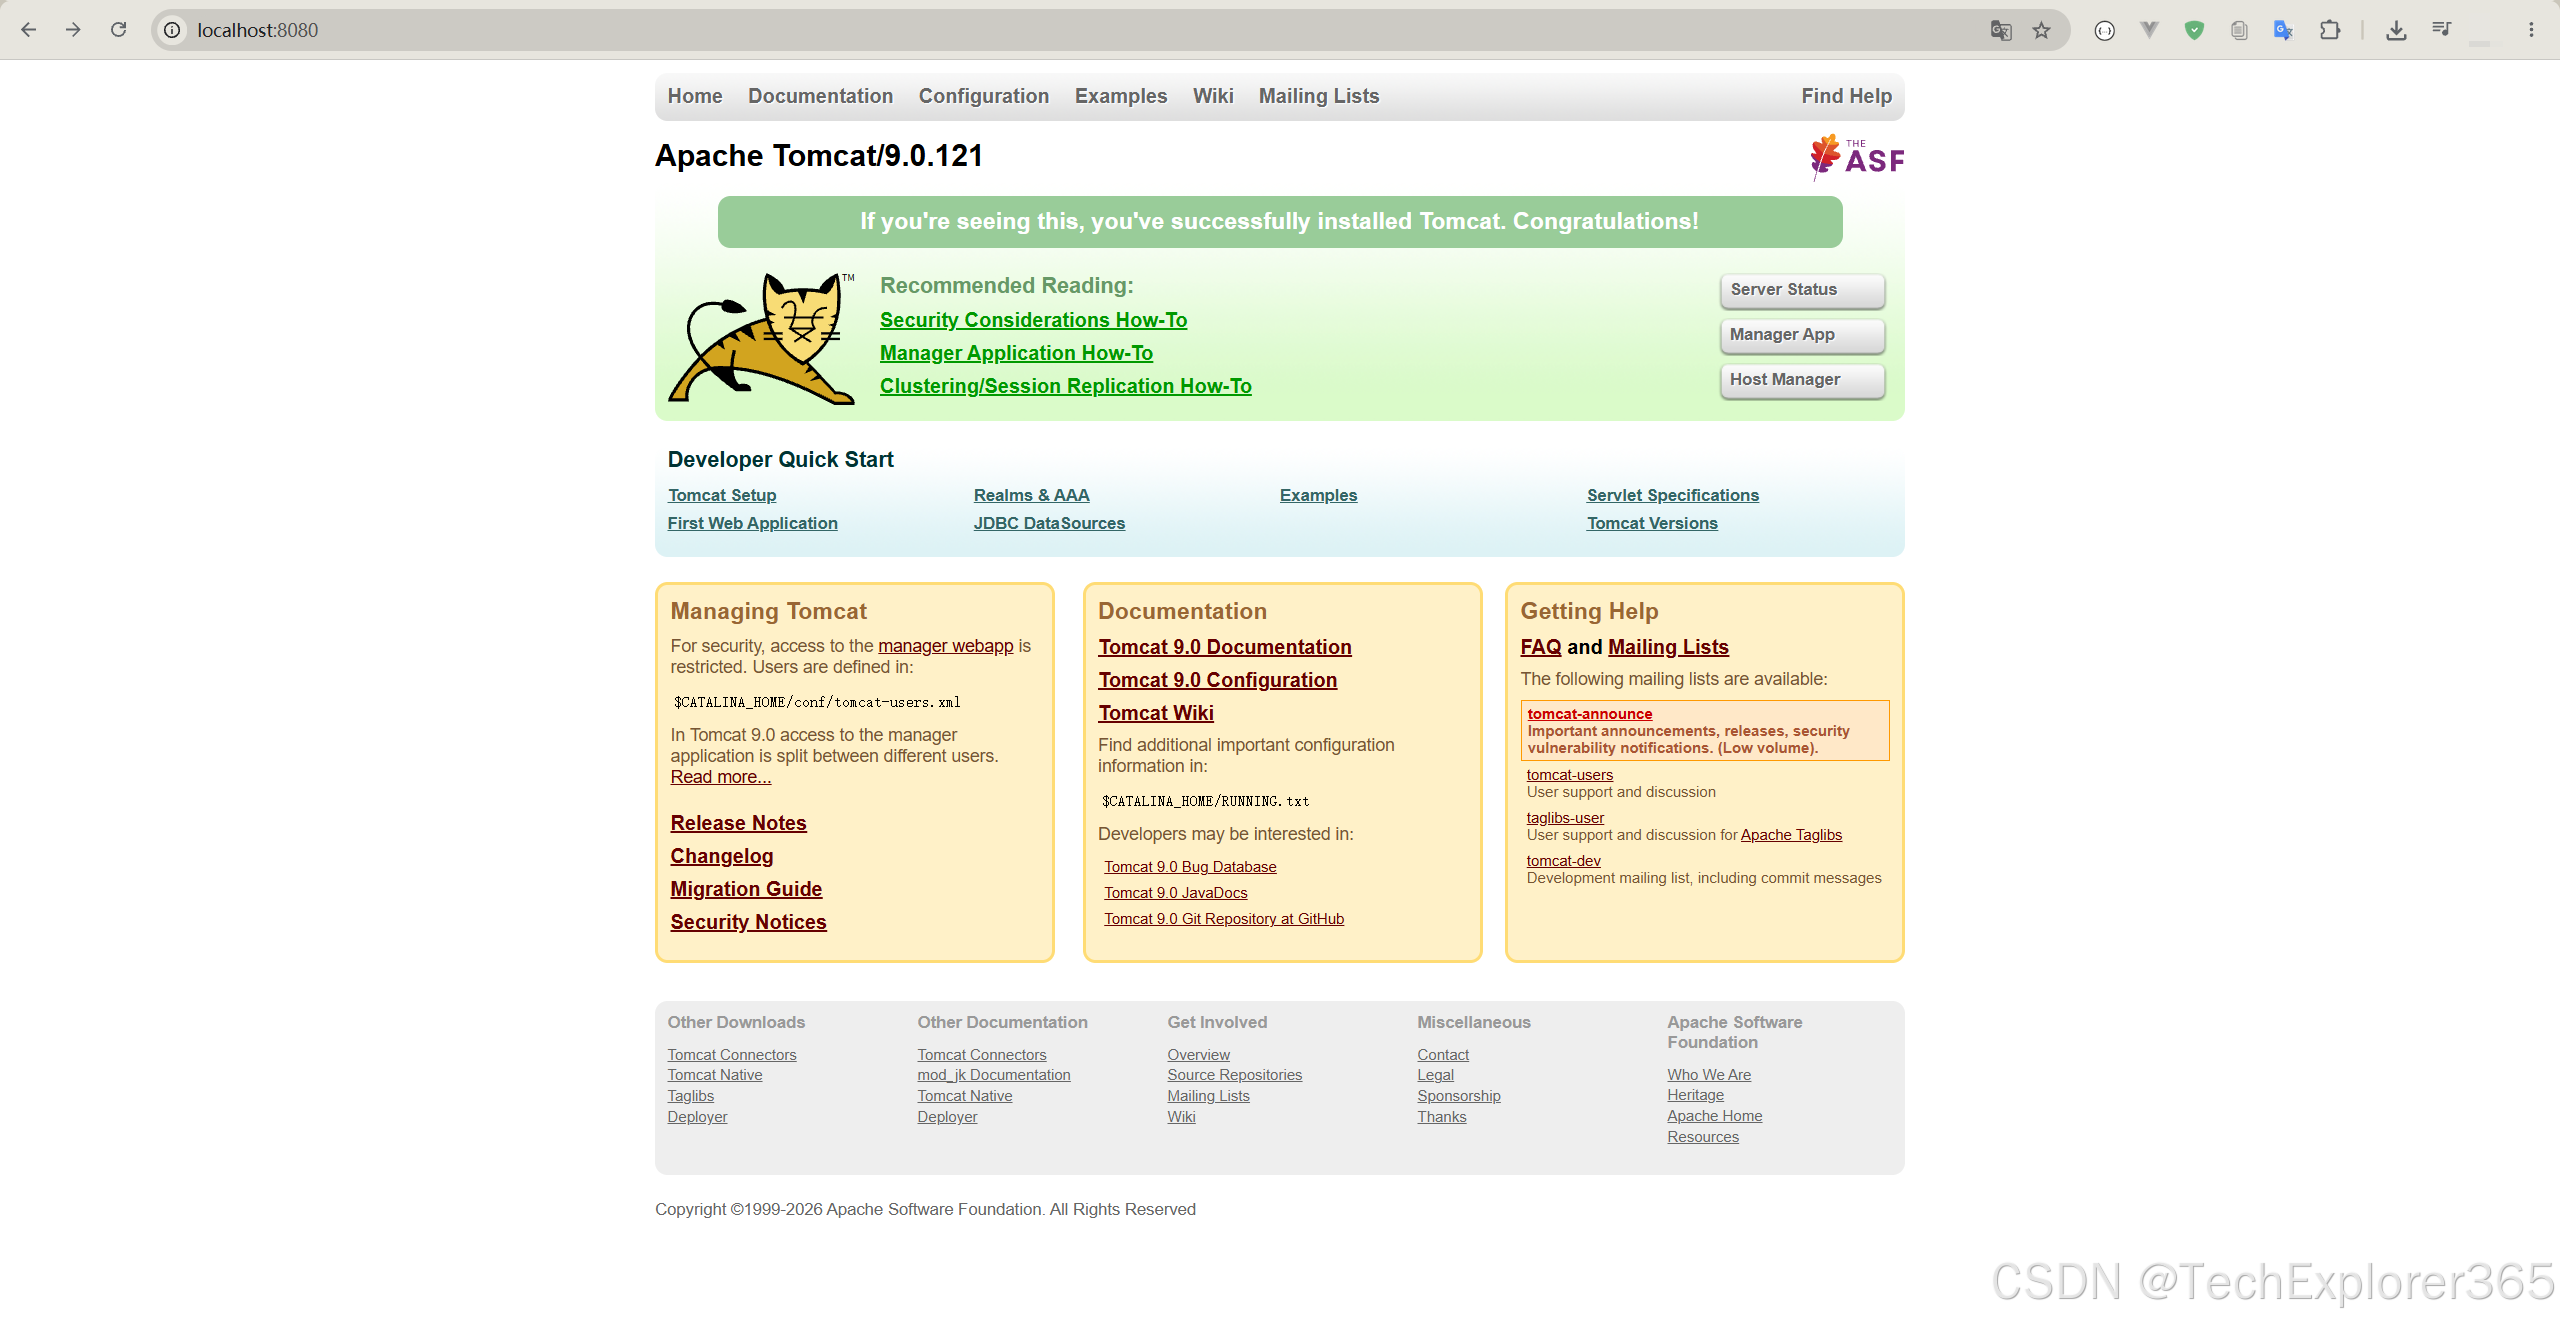Go back using the browser back arrow
This screenshot has height=1324, width=2560.
(x=29, y=30)
